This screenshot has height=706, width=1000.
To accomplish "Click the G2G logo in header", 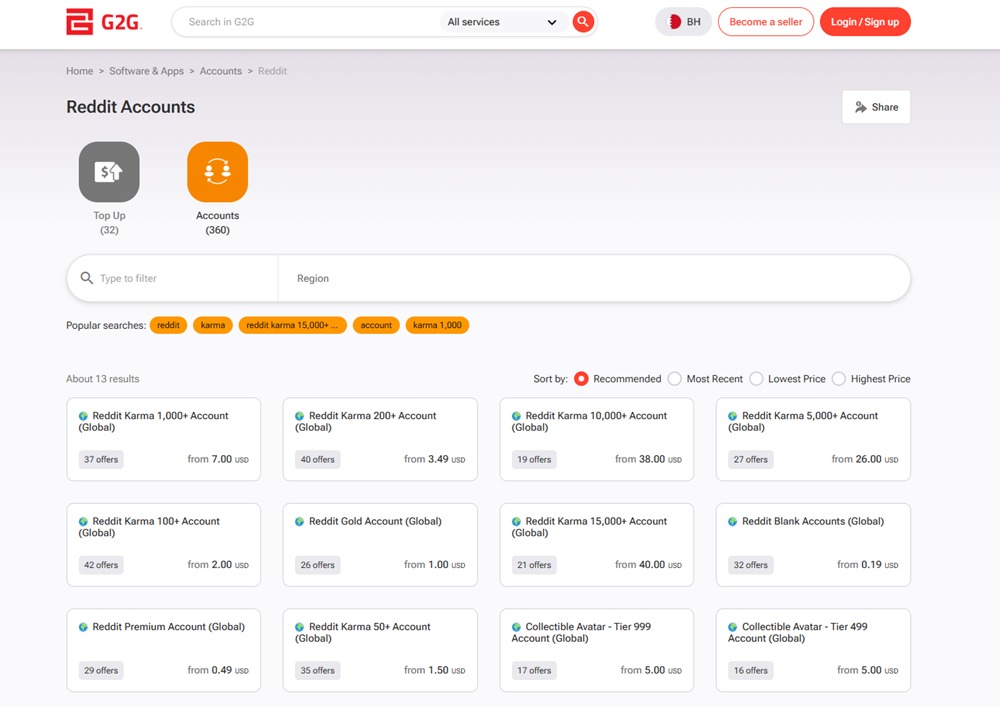I will tap(104, 22).
